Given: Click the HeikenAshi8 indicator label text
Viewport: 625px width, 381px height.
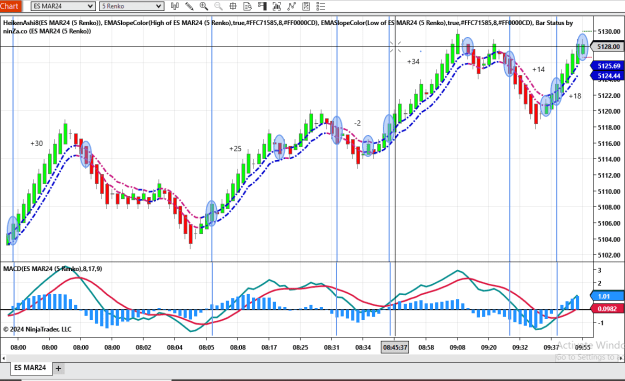Looking at the screenshot, I should [x=52, y=23].
